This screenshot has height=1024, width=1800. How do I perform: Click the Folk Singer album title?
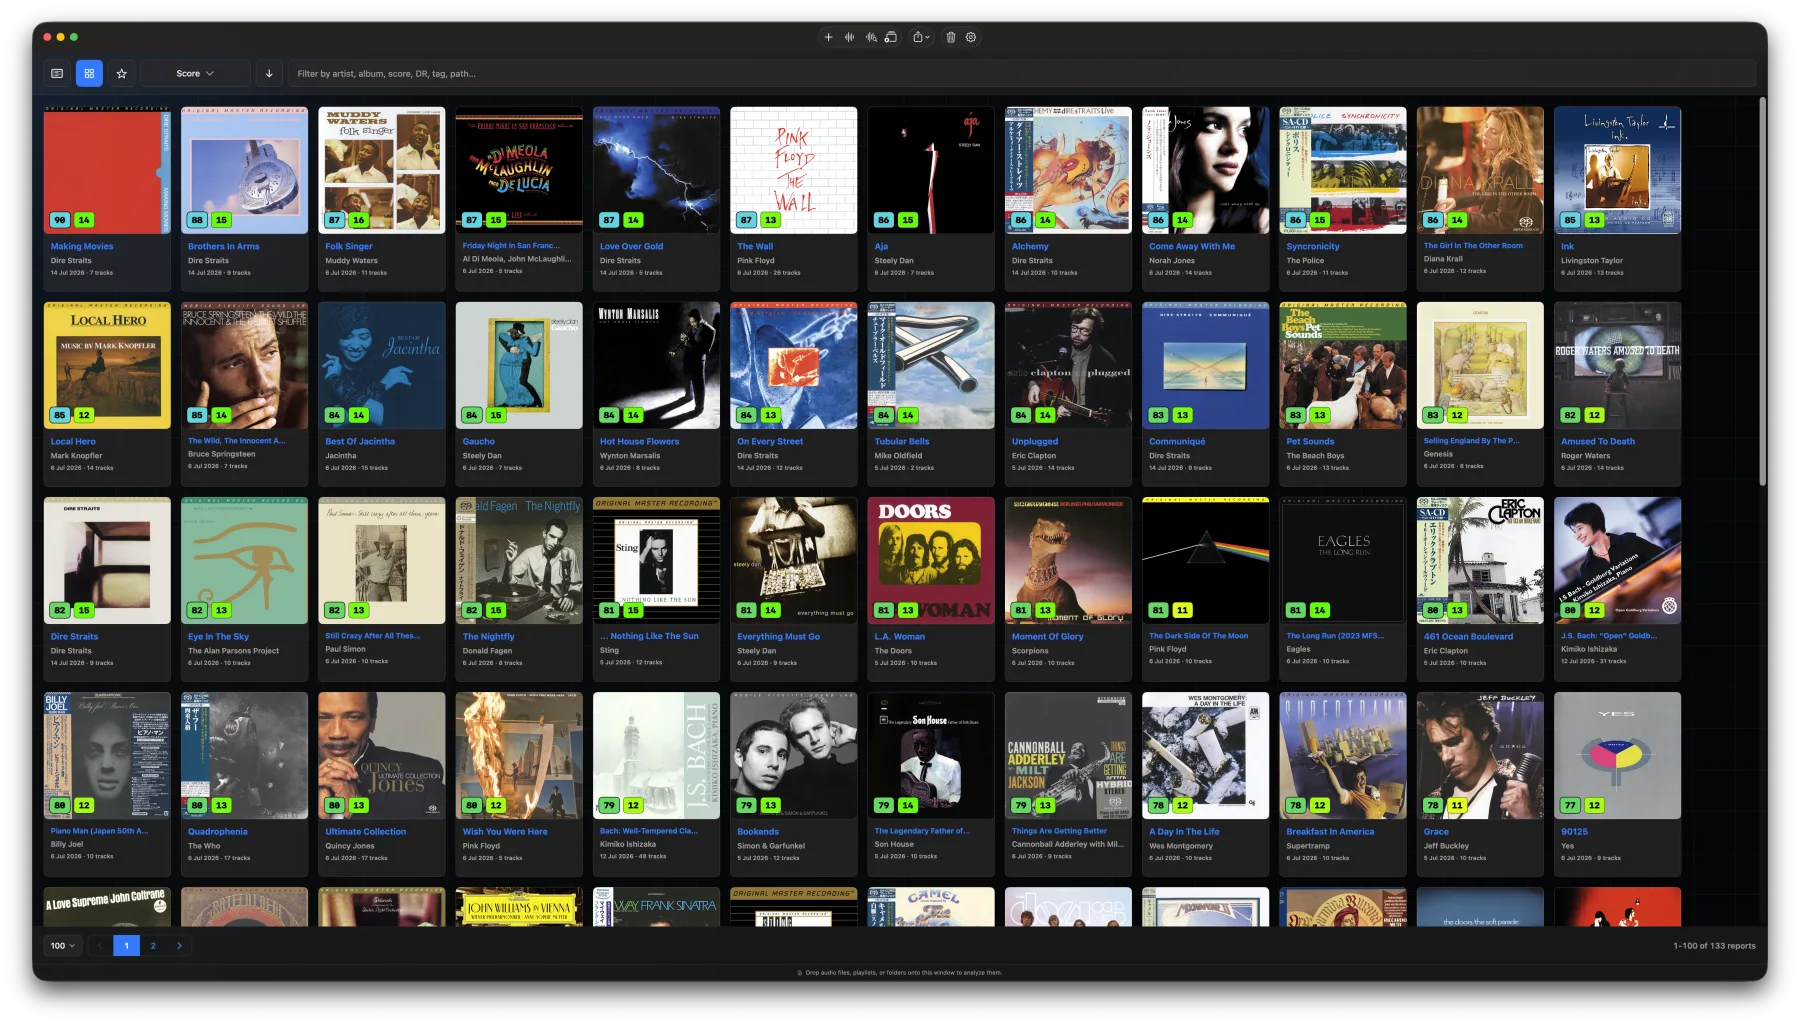(349, 246)
